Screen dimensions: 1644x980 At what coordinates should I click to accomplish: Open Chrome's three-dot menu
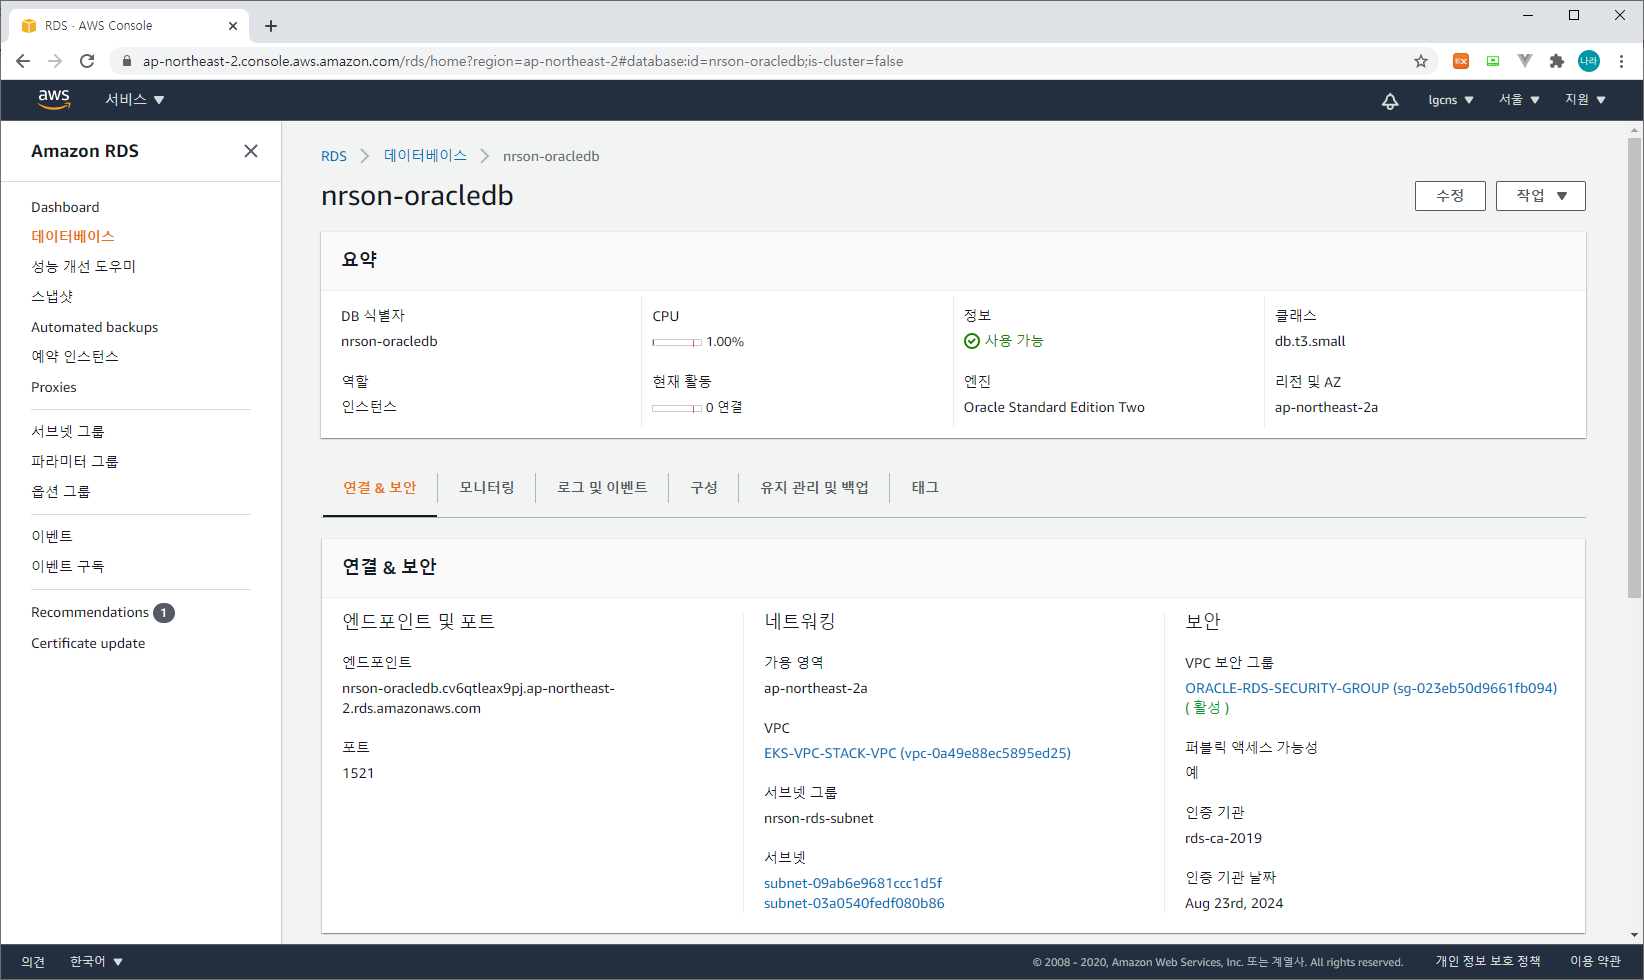click(x=1621, y=61)
